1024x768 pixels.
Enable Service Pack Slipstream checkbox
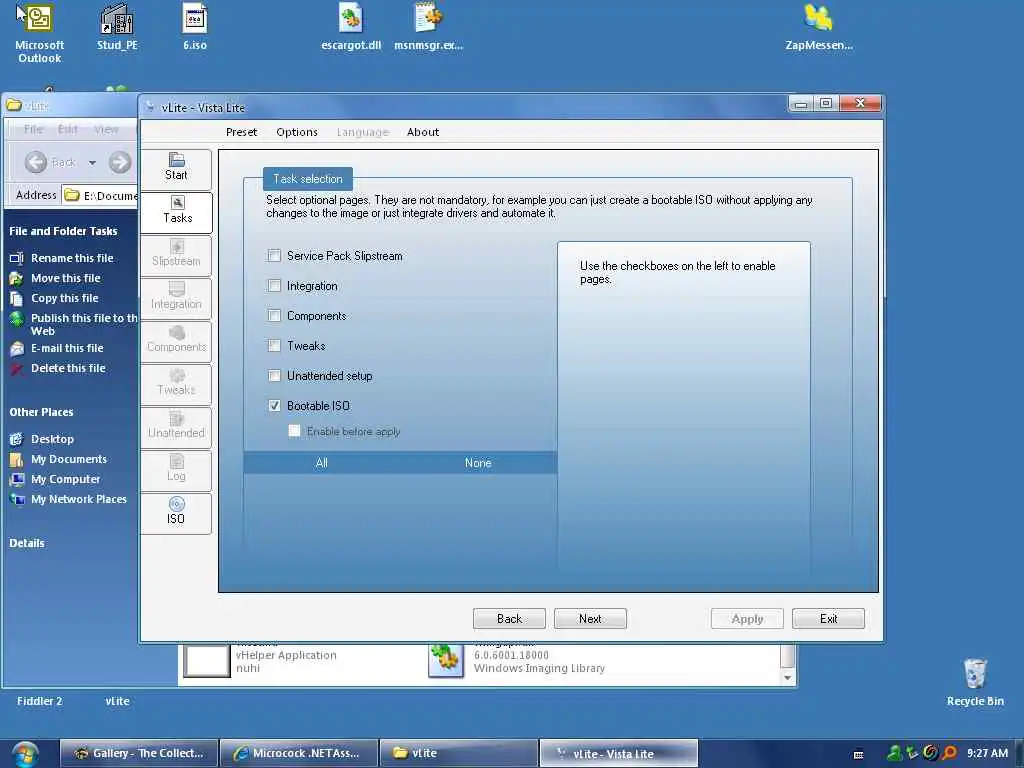tap(274, 255)
